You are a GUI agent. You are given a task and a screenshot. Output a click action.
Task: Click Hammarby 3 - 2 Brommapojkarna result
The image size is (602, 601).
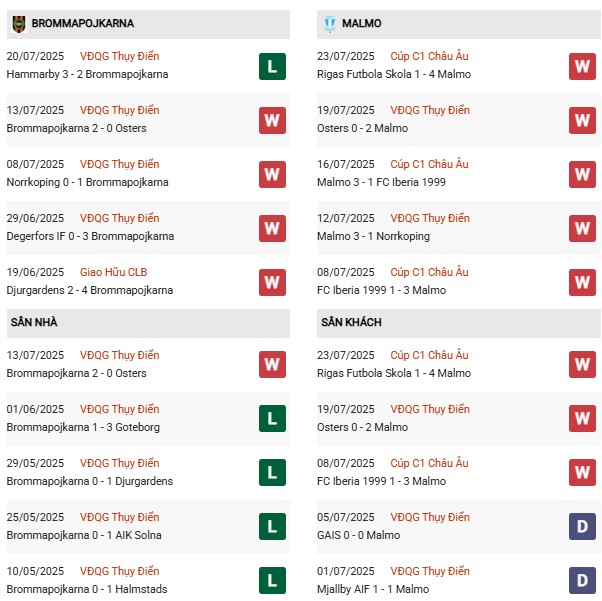pyautogui.click(x=87, y=74)
